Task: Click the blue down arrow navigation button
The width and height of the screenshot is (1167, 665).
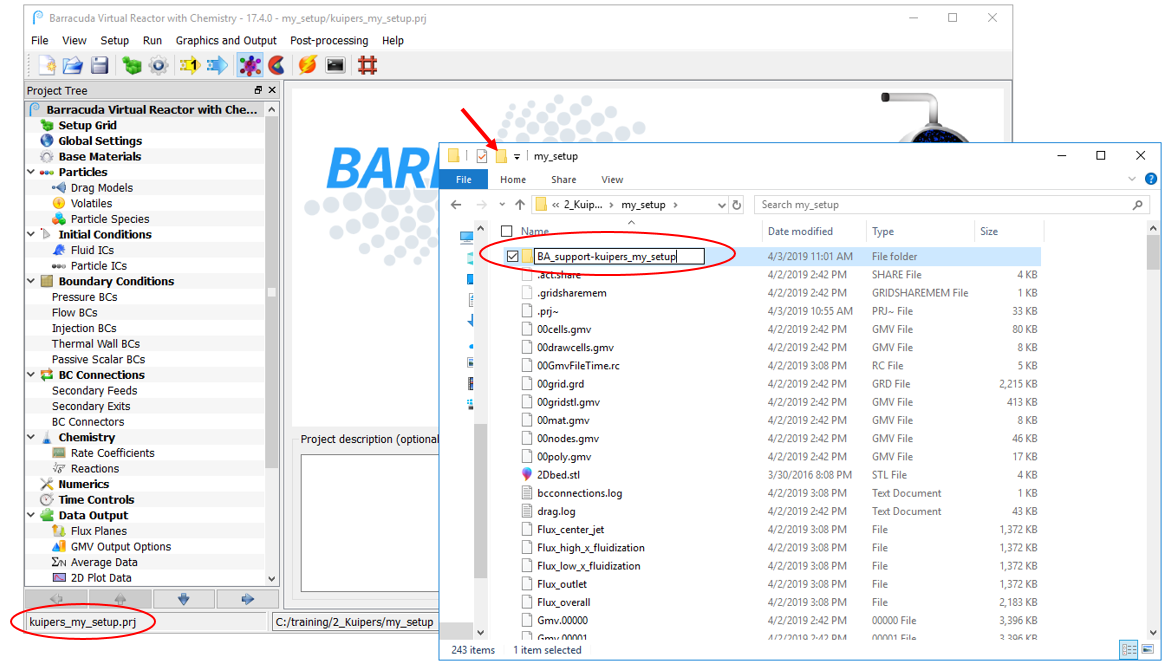Action: 183,599
